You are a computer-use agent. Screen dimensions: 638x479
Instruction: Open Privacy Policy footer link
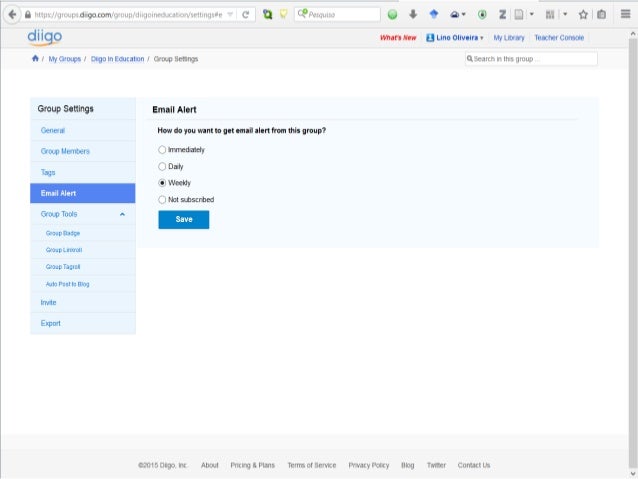click(x=369, y=465)
